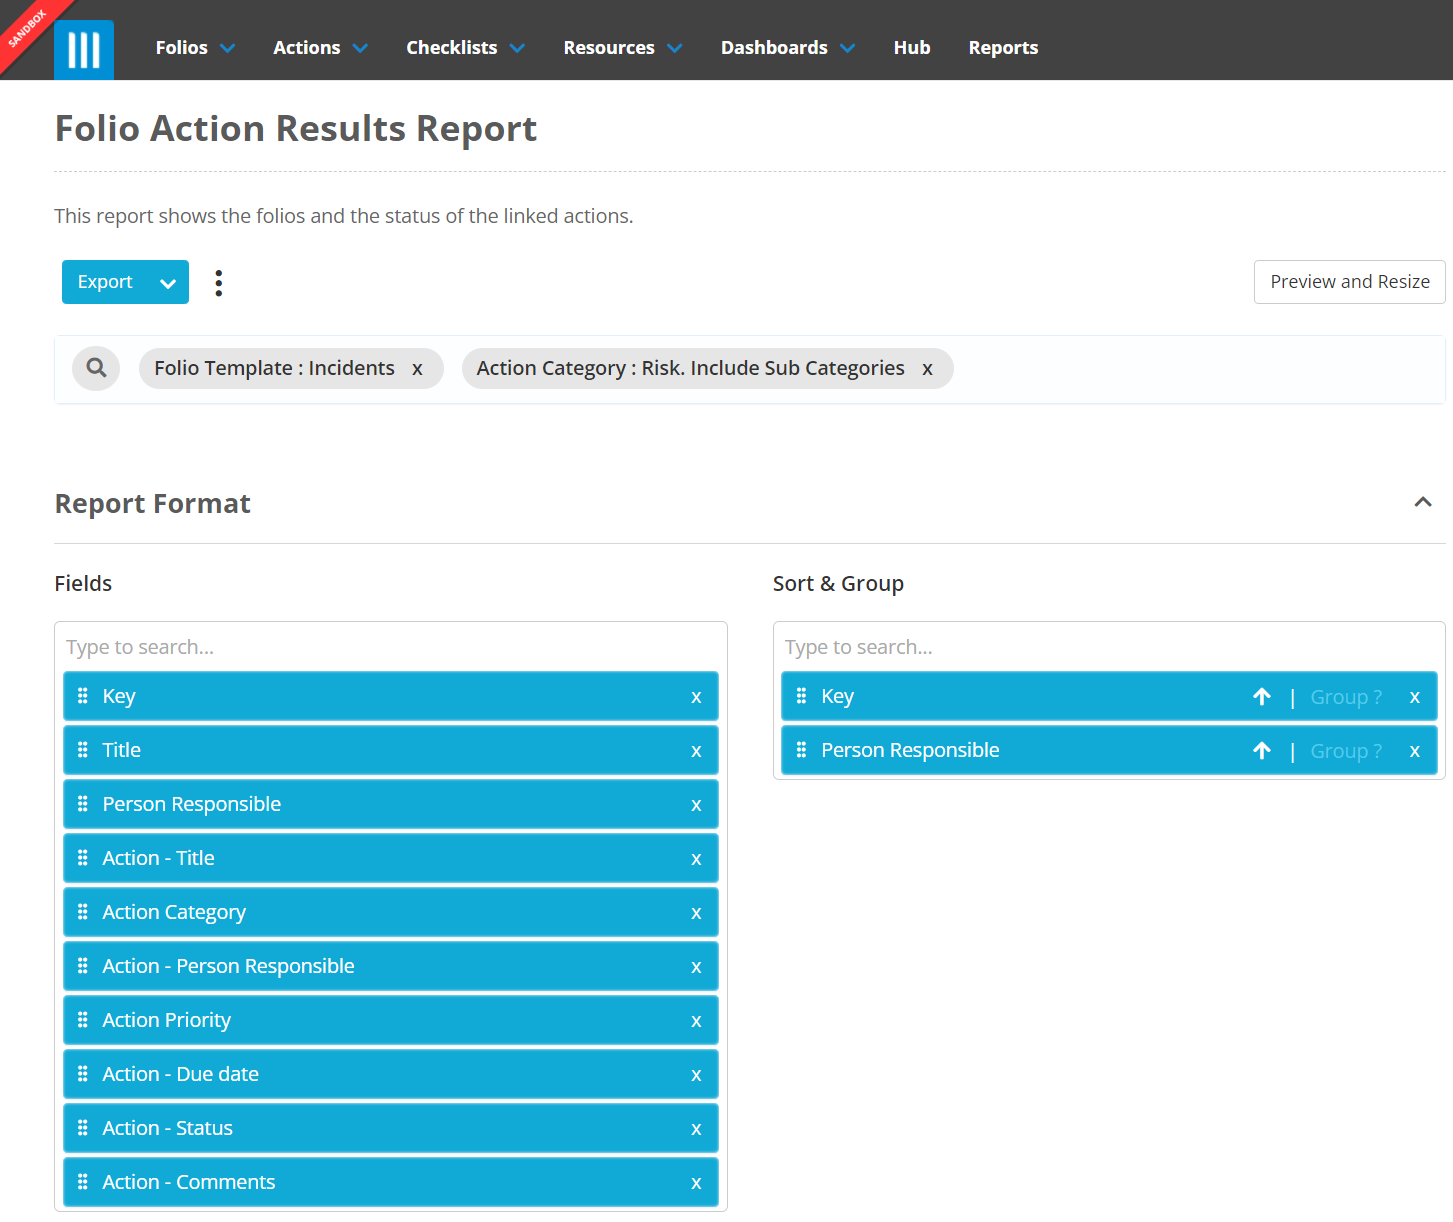Open the Checklists menu
Screen dimensions: 1453x1222
465,48
